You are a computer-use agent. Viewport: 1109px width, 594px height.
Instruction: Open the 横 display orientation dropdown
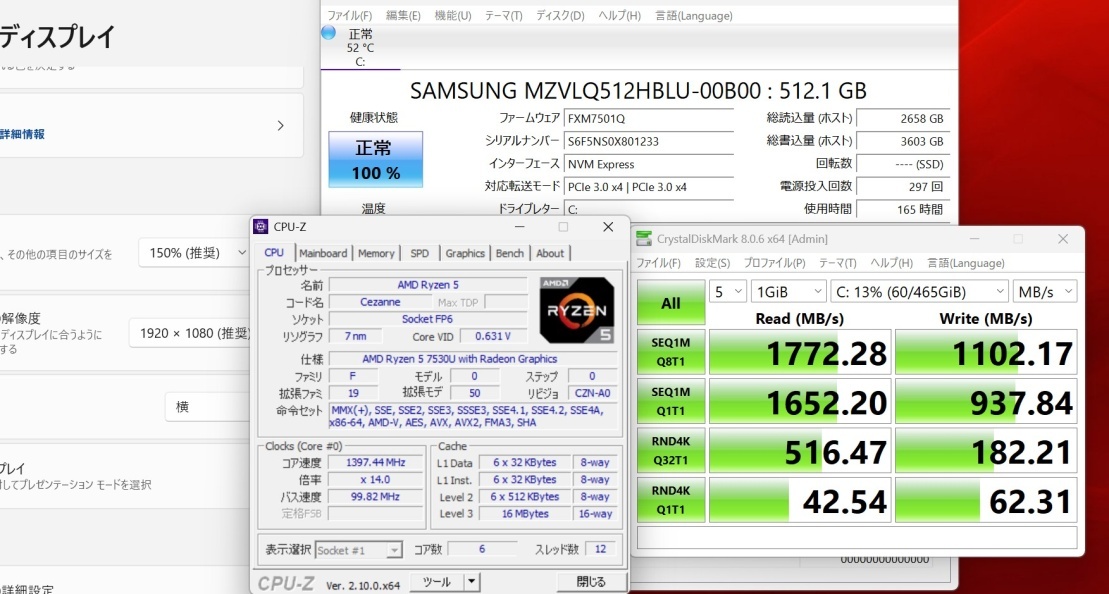point(208,407)
